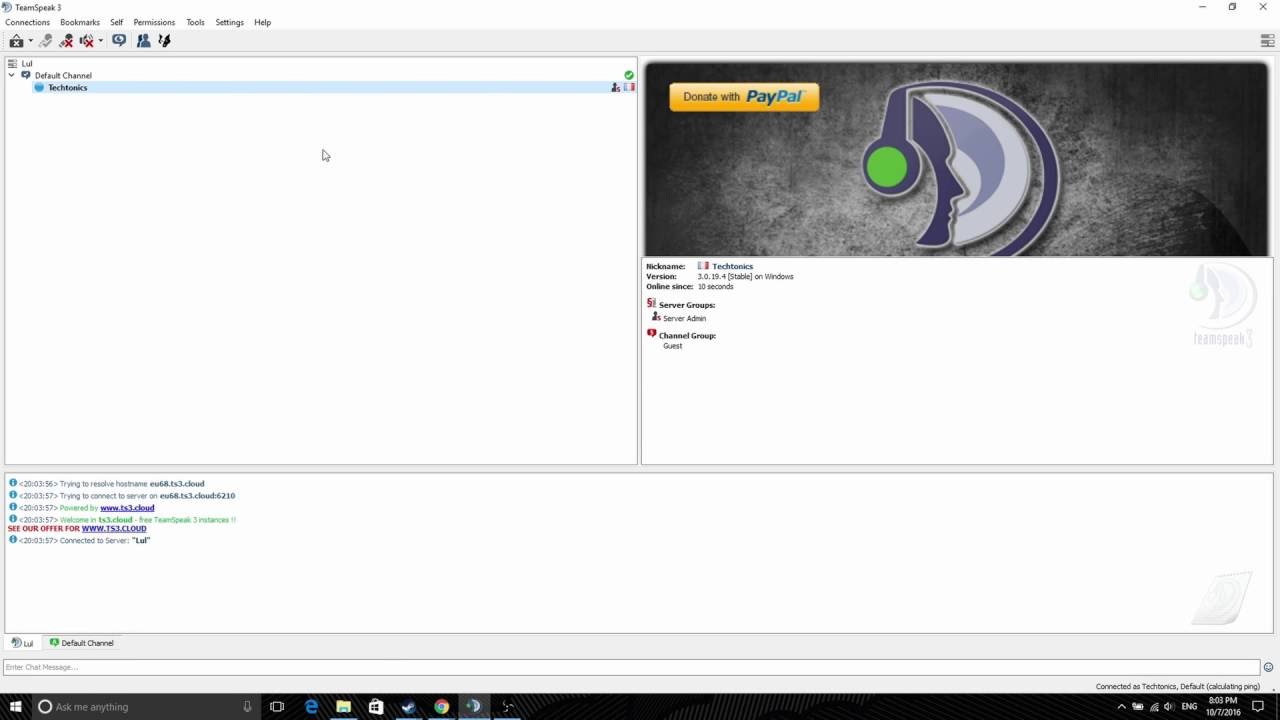Click the layout icon at toolbar right end
The image size is (1280, 720).
[1267, 41]
